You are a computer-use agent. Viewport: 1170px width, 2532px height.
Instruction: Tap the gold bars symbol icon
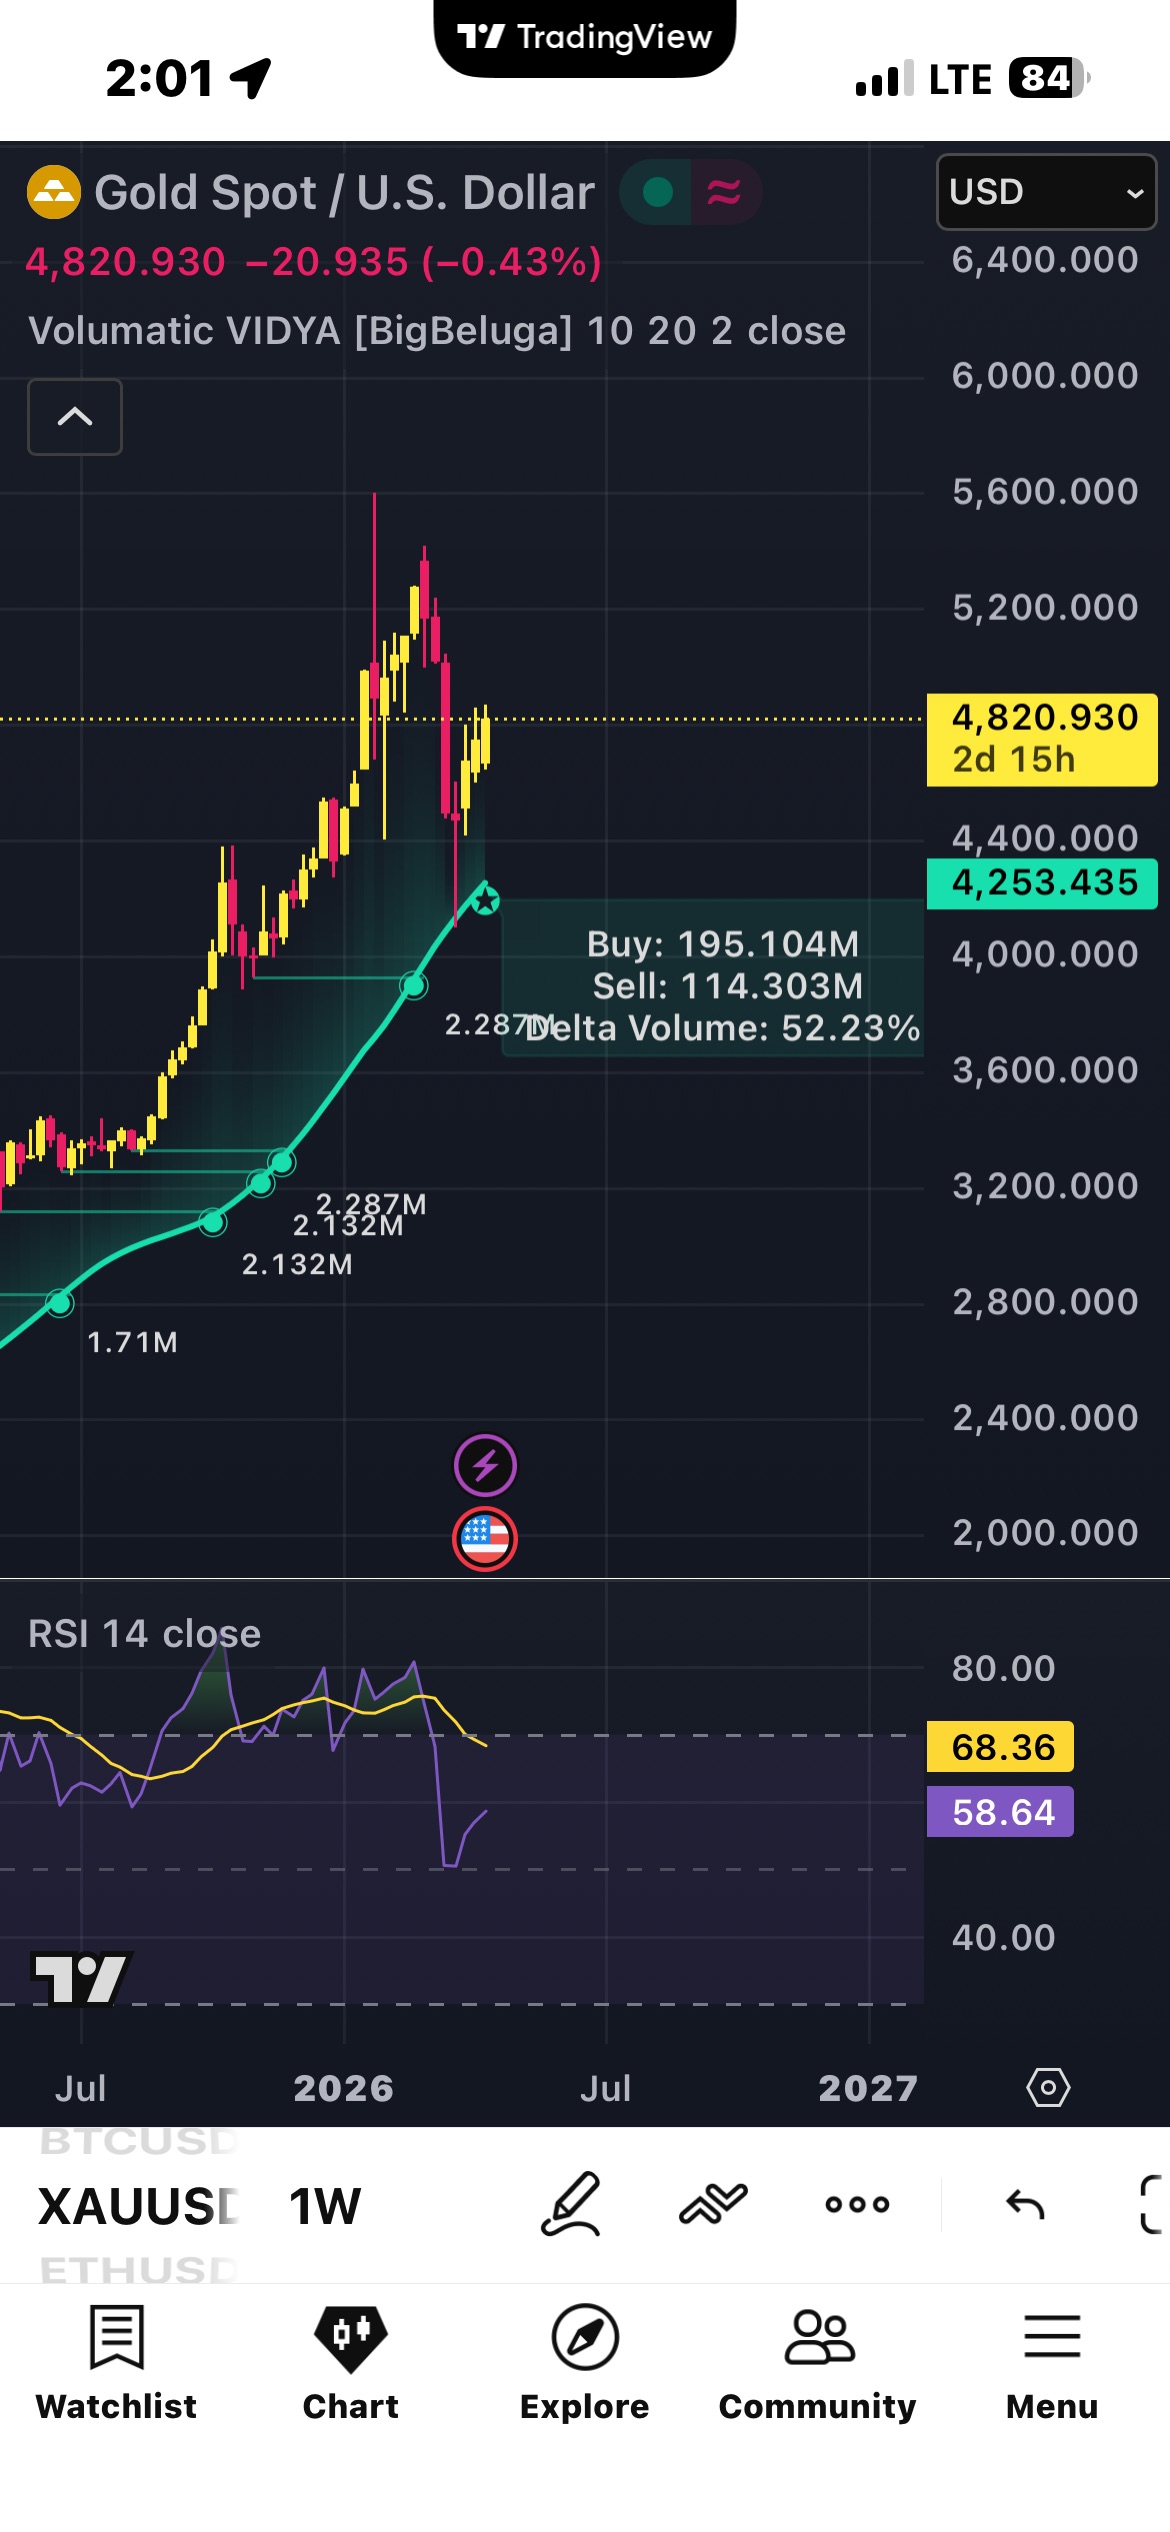coord(53,192)
